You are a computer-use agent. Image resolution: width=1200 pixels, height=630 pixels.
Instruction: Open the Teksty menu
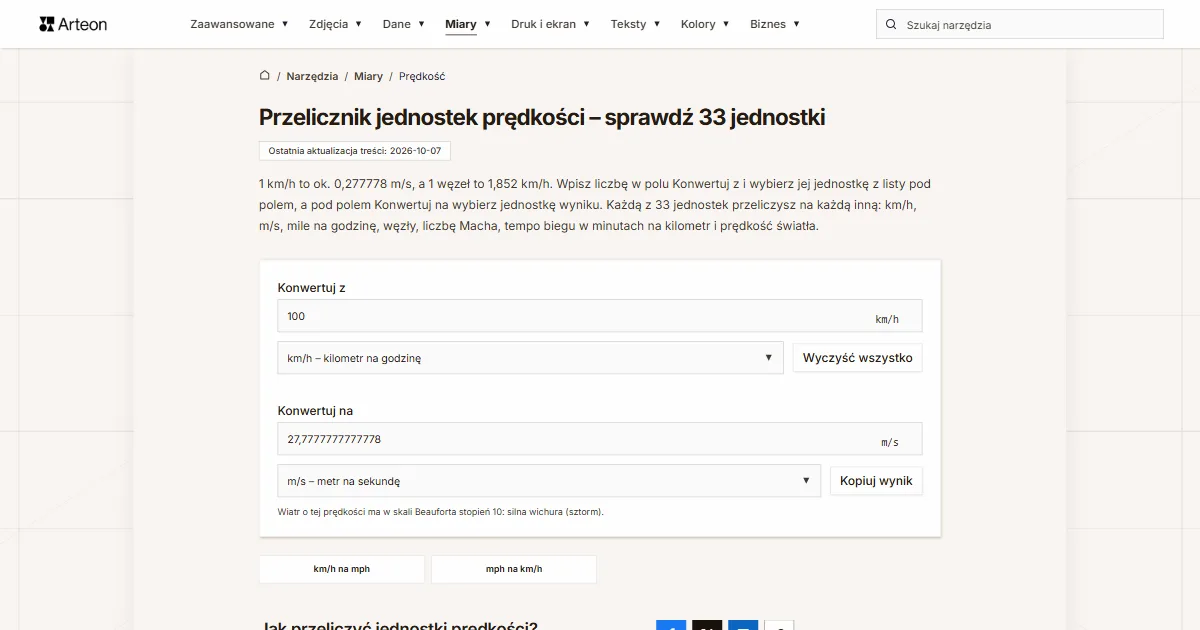point(636,24)
